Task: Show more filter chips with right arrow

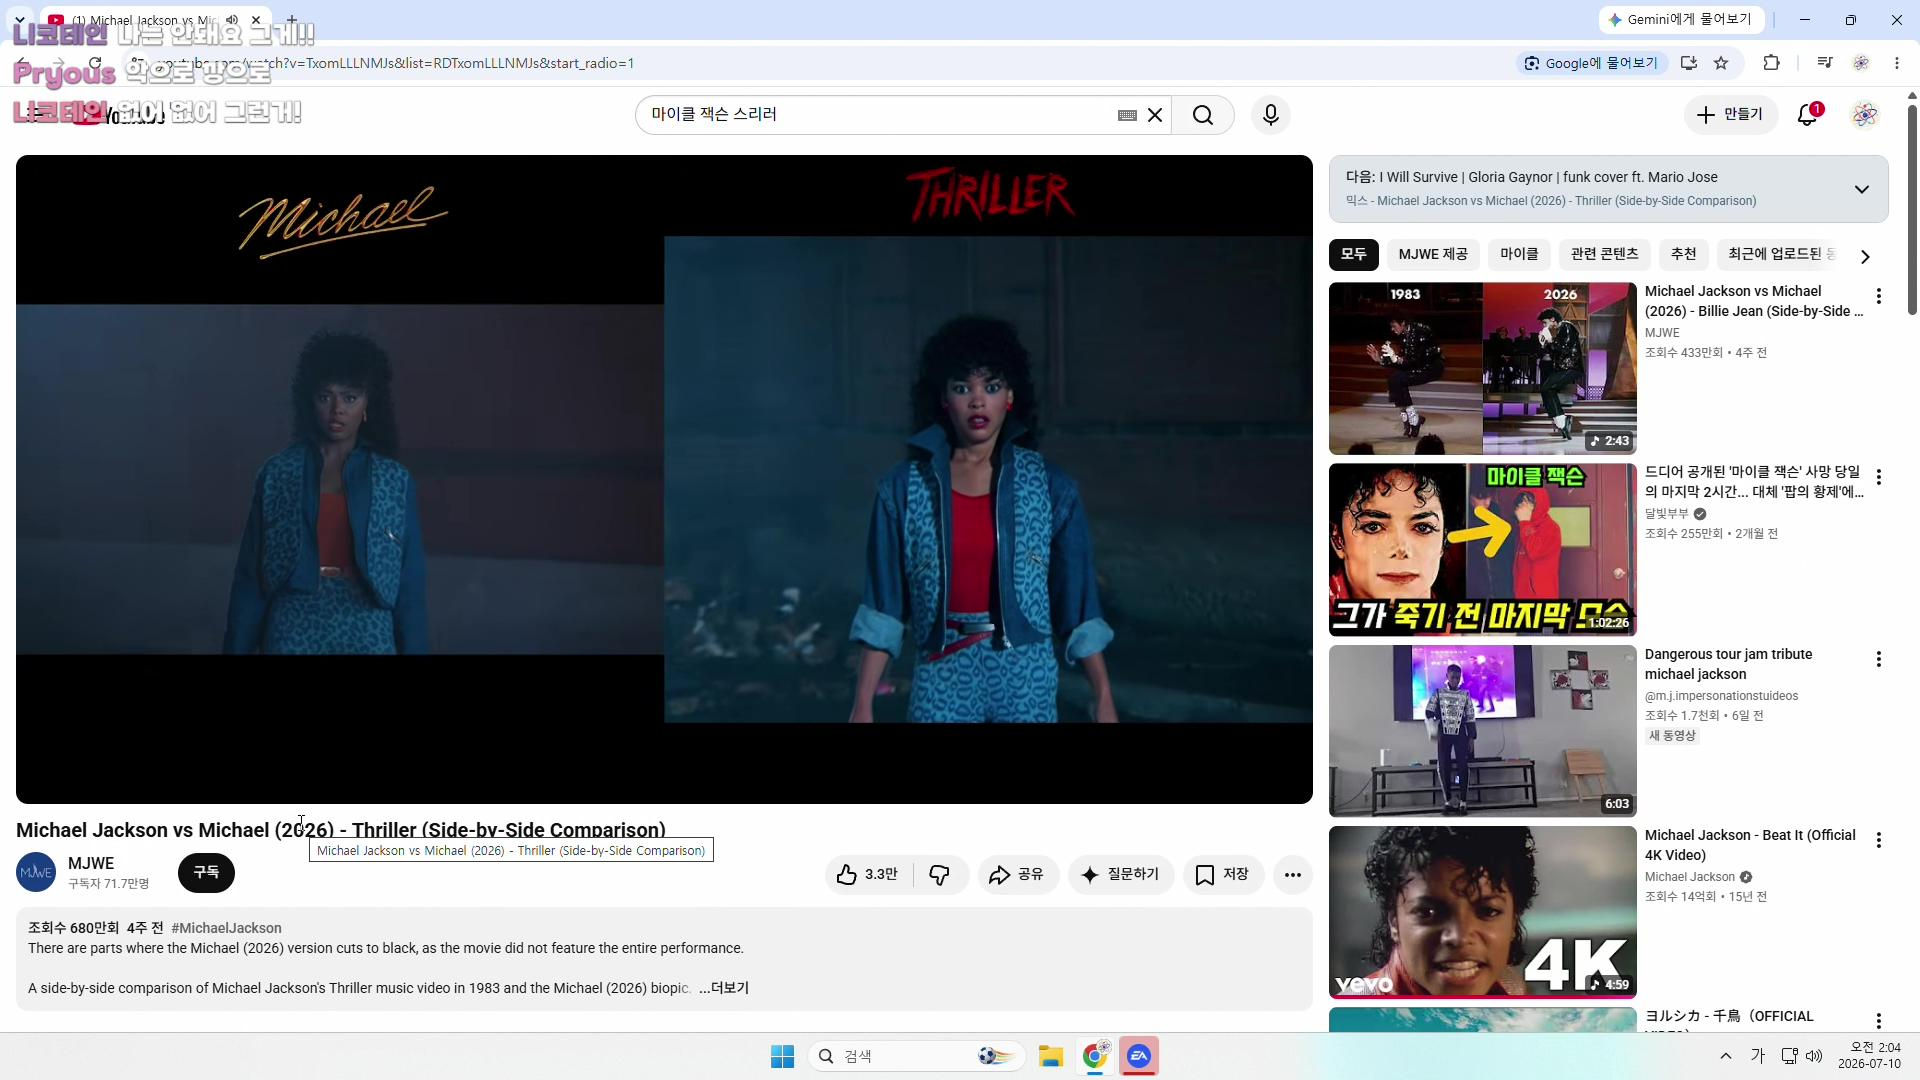Action: [x=1865, y=256]
